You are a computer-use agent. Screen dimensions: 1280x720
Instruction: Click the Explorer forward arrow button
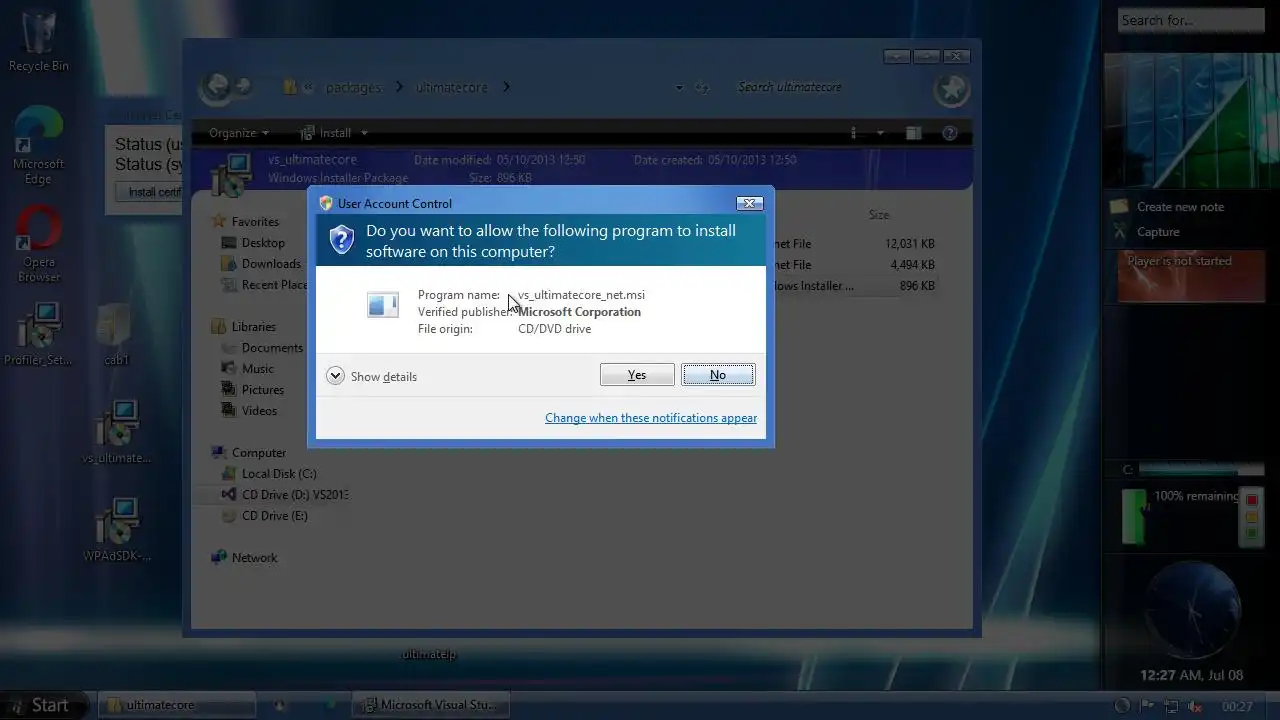[x=242, y=87]
